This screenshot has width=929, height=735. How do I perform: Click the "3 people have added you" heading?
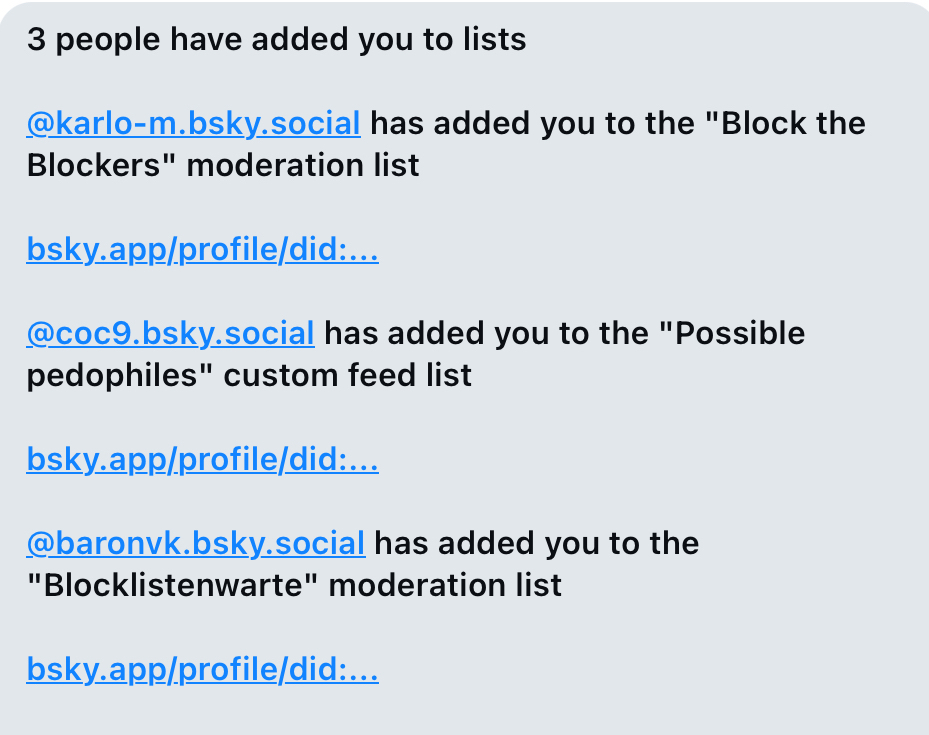276,40
